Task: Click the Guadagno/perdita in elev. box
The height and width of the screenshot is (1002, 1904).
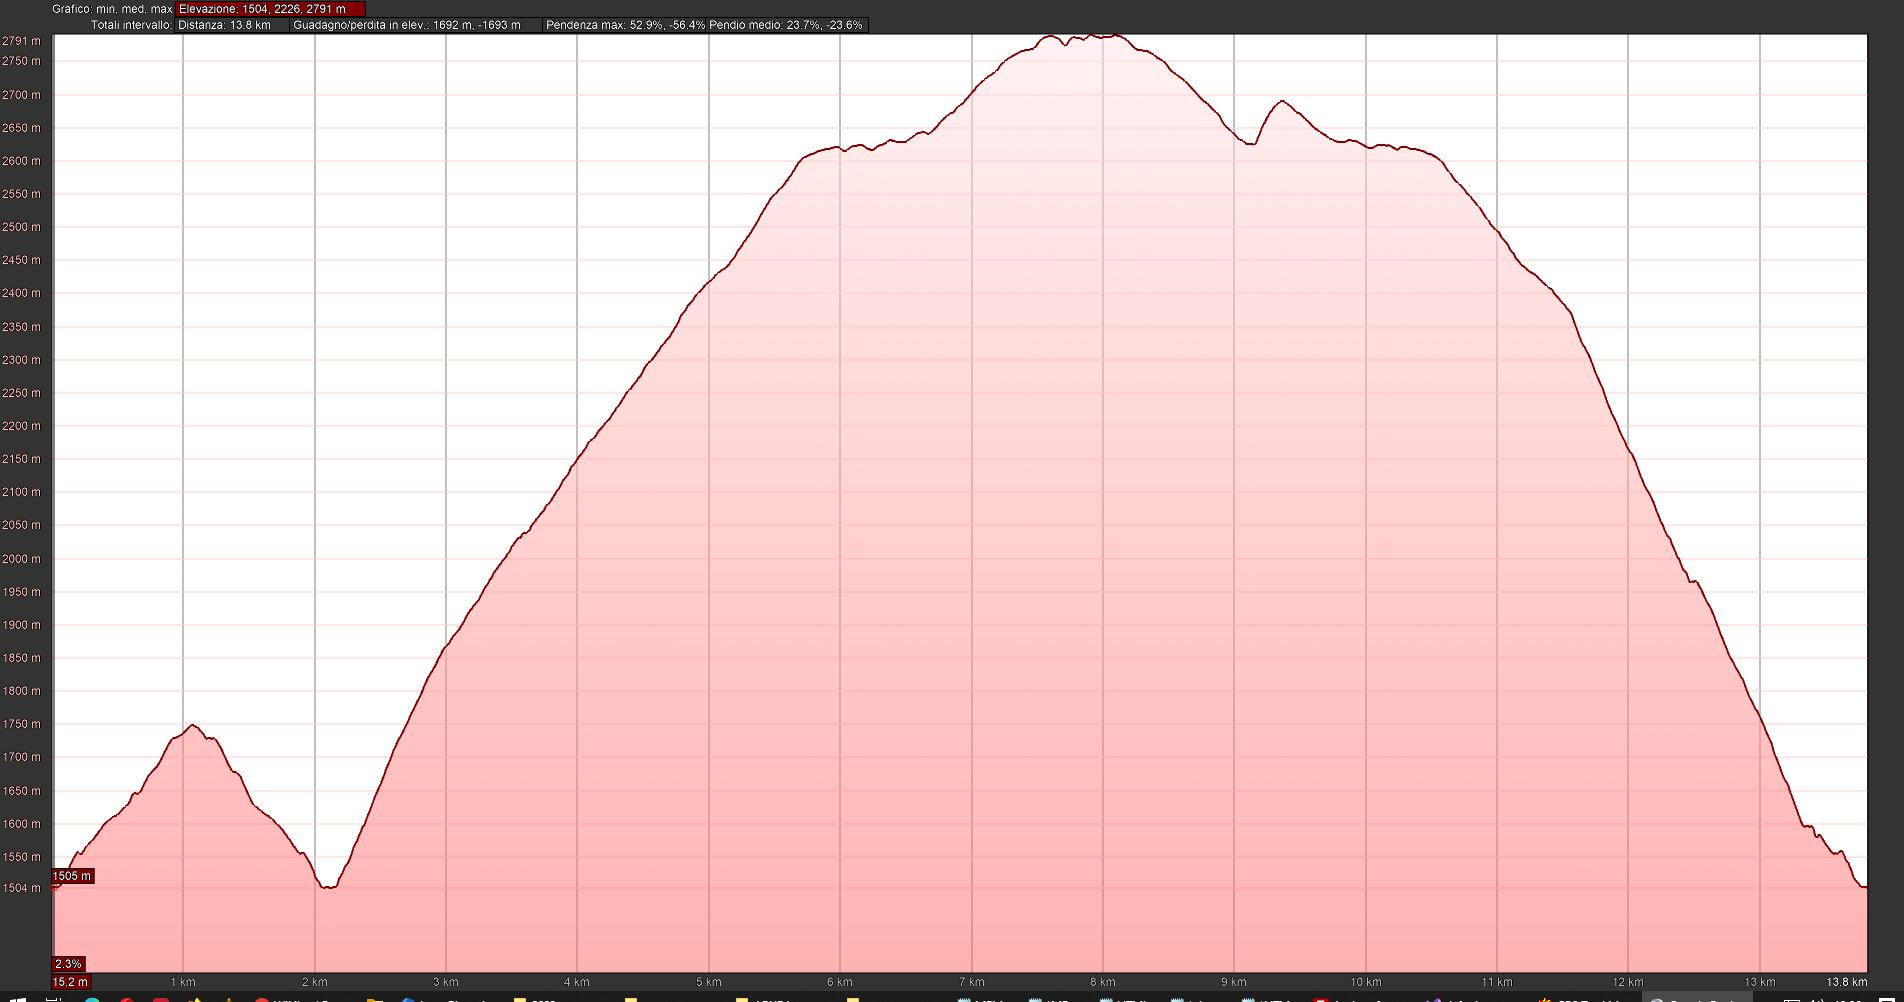Action: coord(415,25)
